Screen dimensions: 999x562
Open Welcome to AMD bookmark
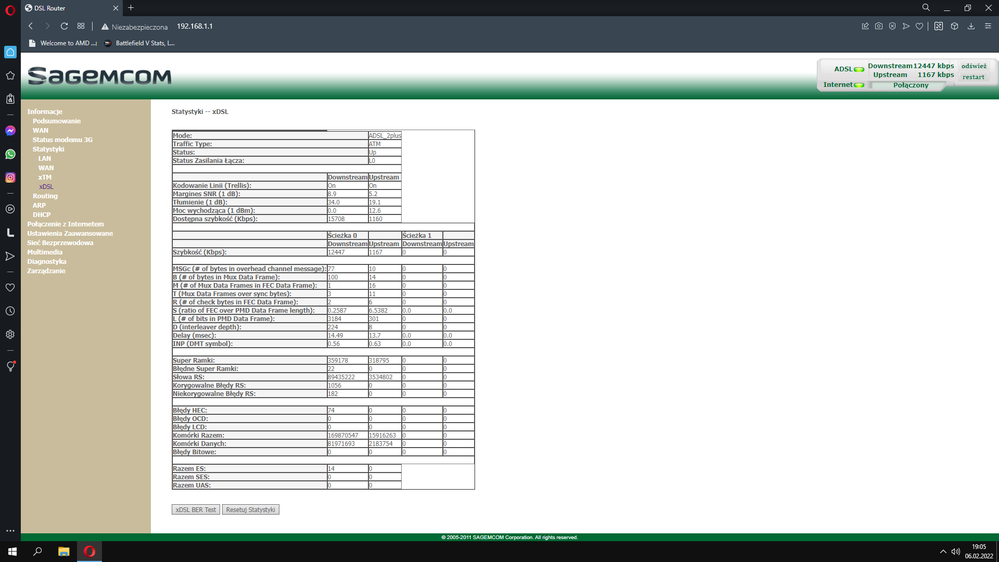tap(62, 43)
